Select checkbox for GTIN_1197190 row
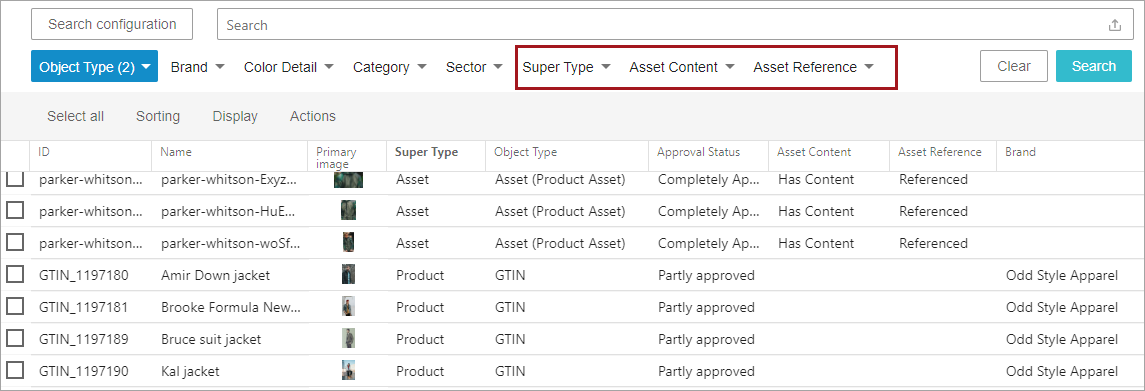Viewport: 1145px width, 391px height. tap(15, 371)
